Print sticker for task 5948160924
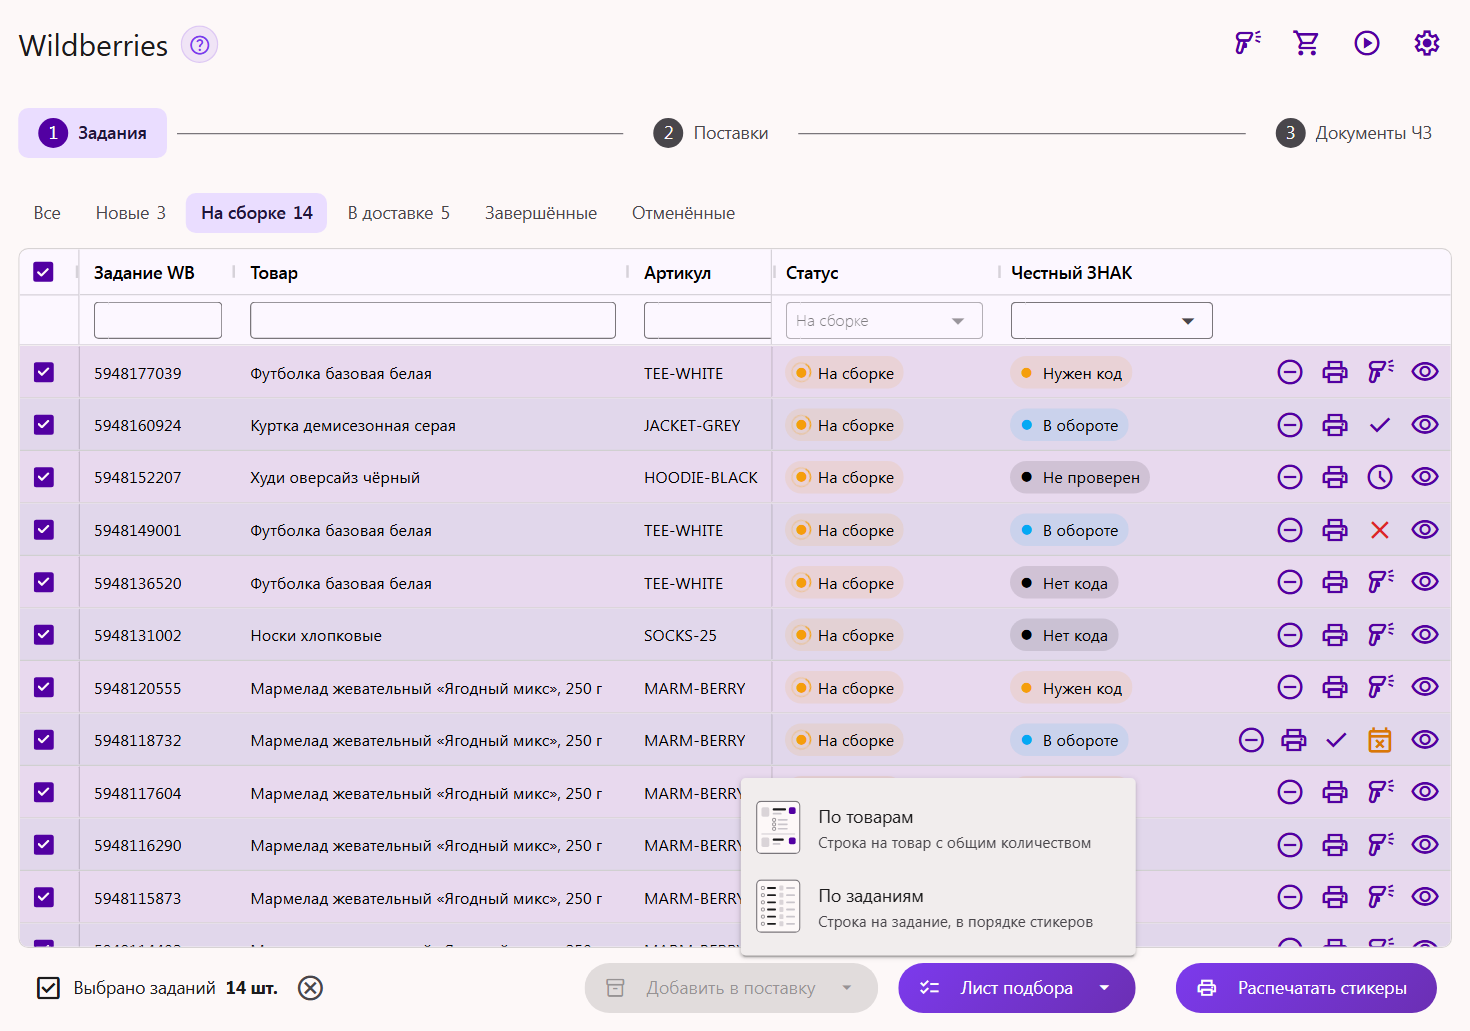The height and width of the screenshot is (1031, 1470). coord(1335,425)
